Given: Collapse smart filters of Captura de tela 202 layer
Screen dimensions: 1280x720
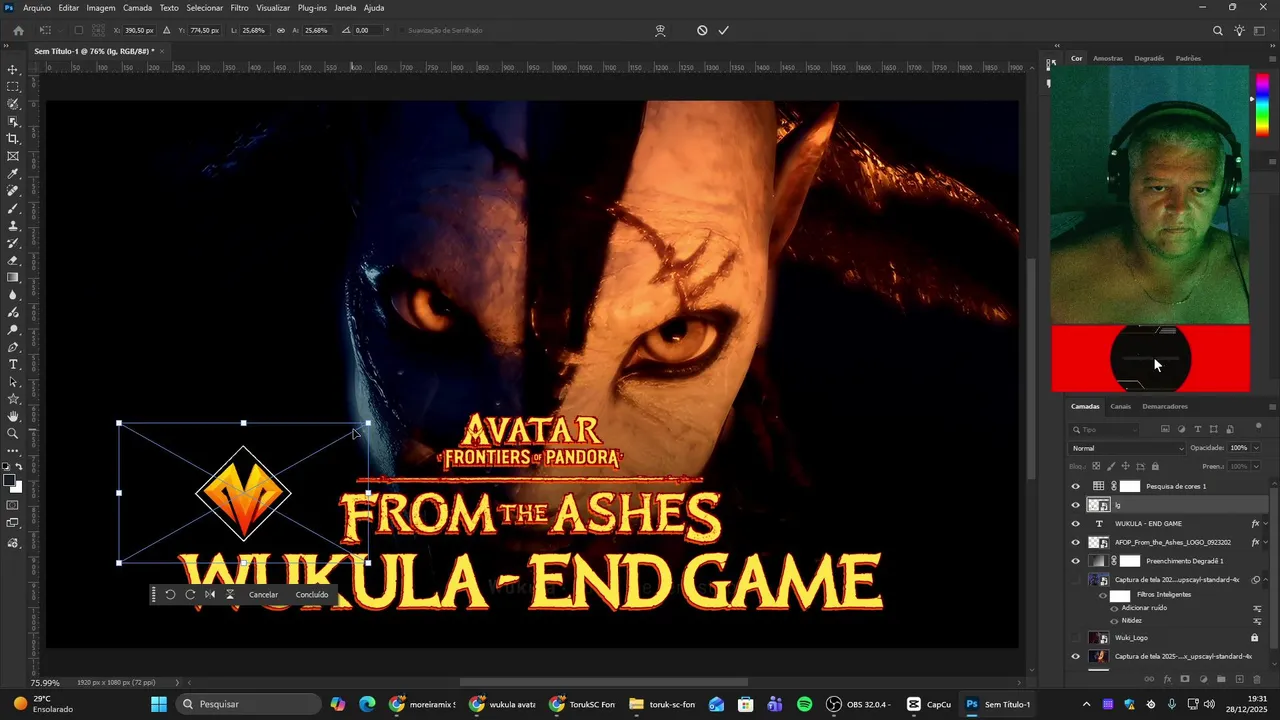Looking at the screenshot, I should 1266,580.
